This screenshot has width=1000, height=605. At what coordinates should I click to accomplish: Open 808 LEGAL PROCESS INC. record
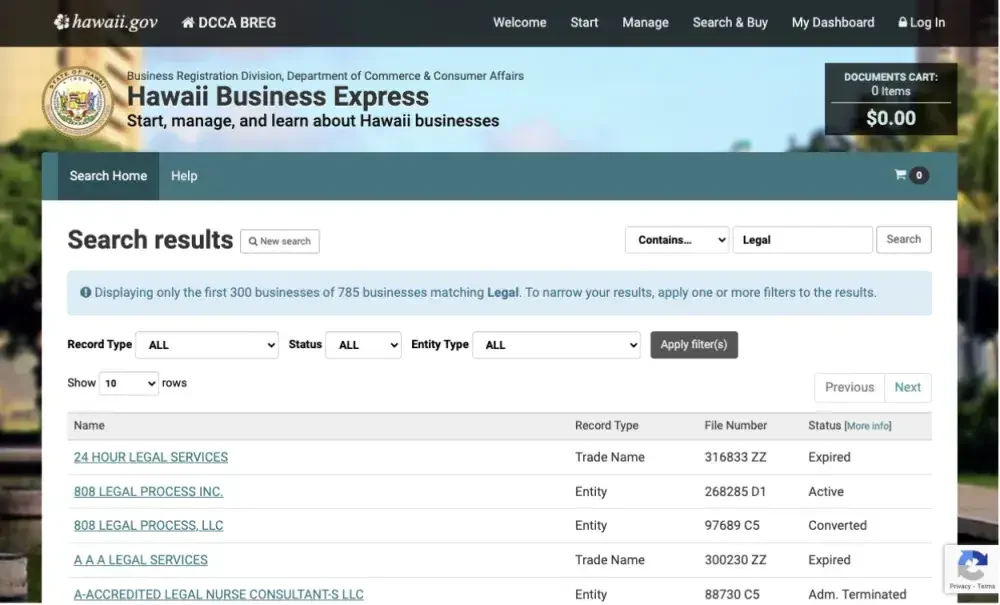149,492
